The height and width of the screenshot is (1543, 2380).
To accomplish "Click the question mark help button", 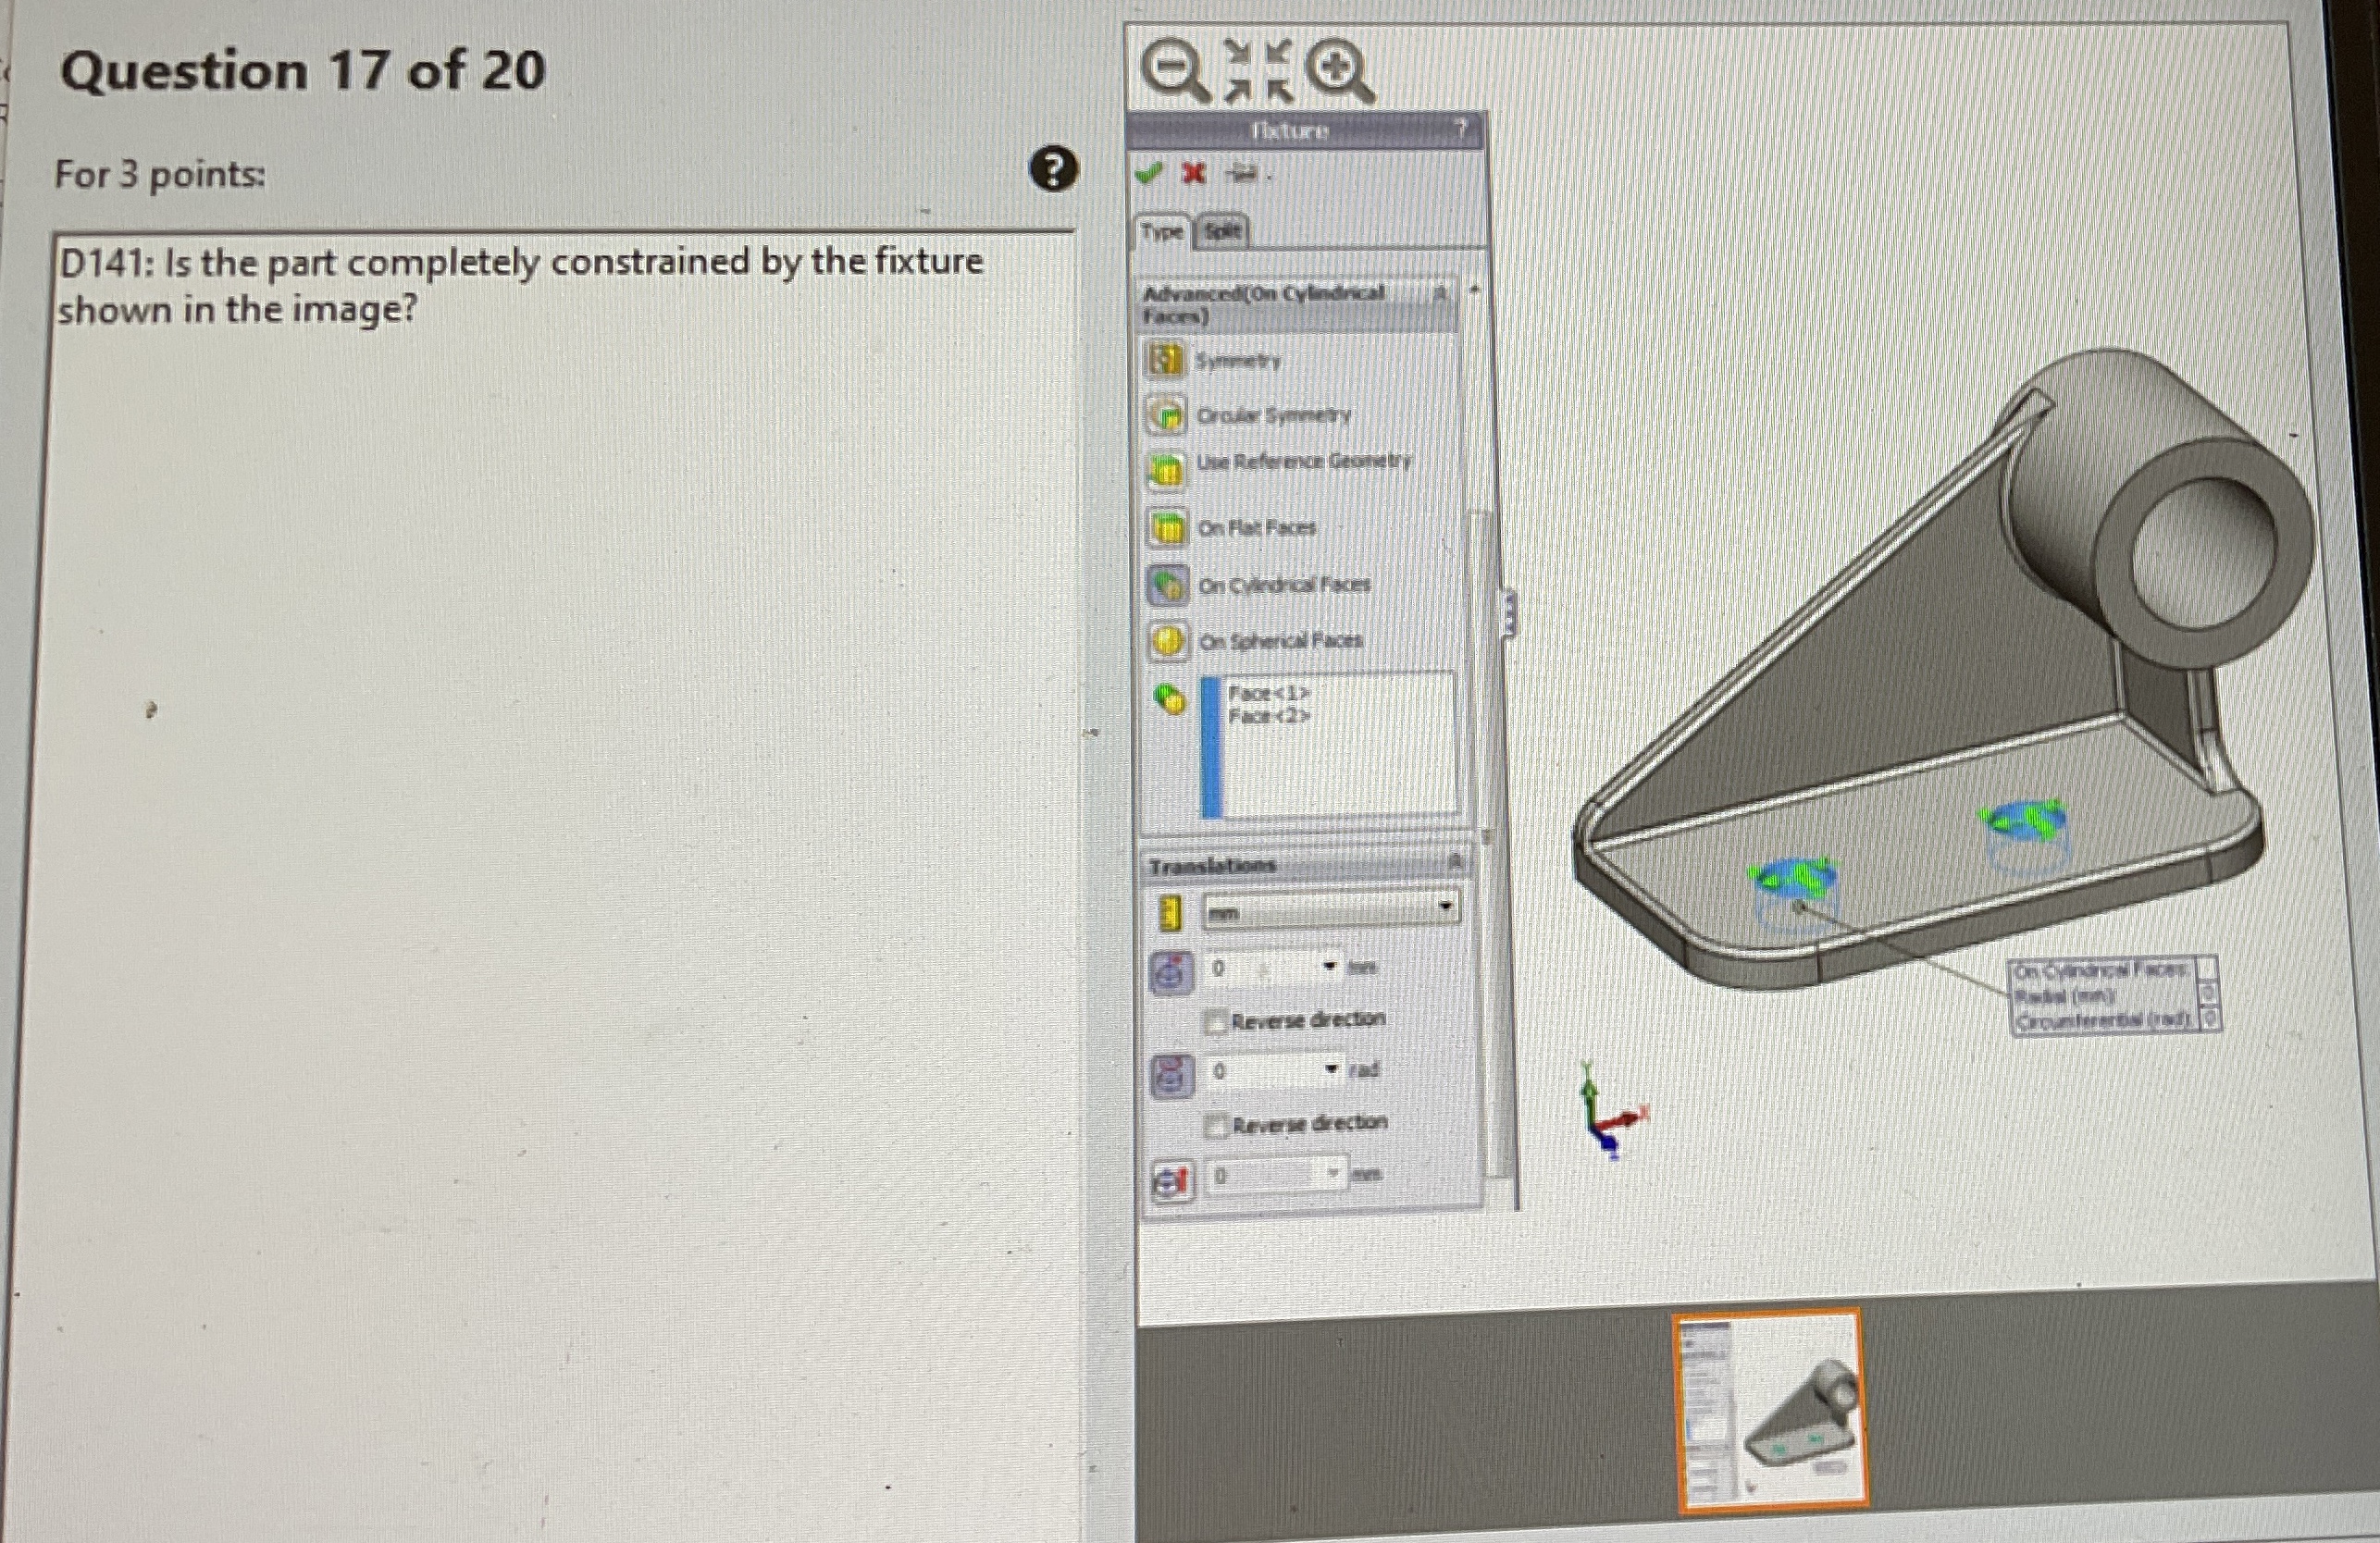I will point(1054,169).
